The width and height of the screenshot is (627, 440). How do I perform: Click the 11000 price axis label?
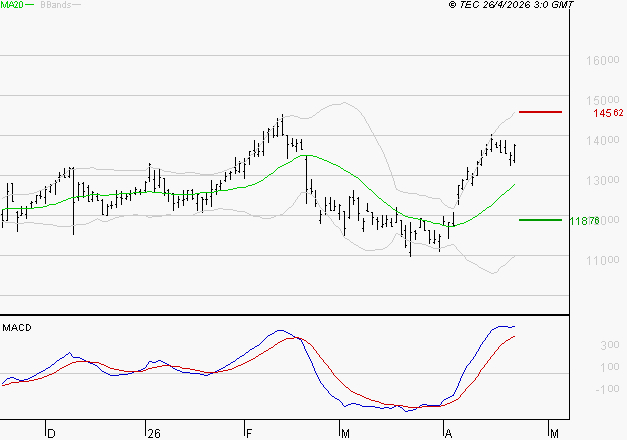point(603,261)
